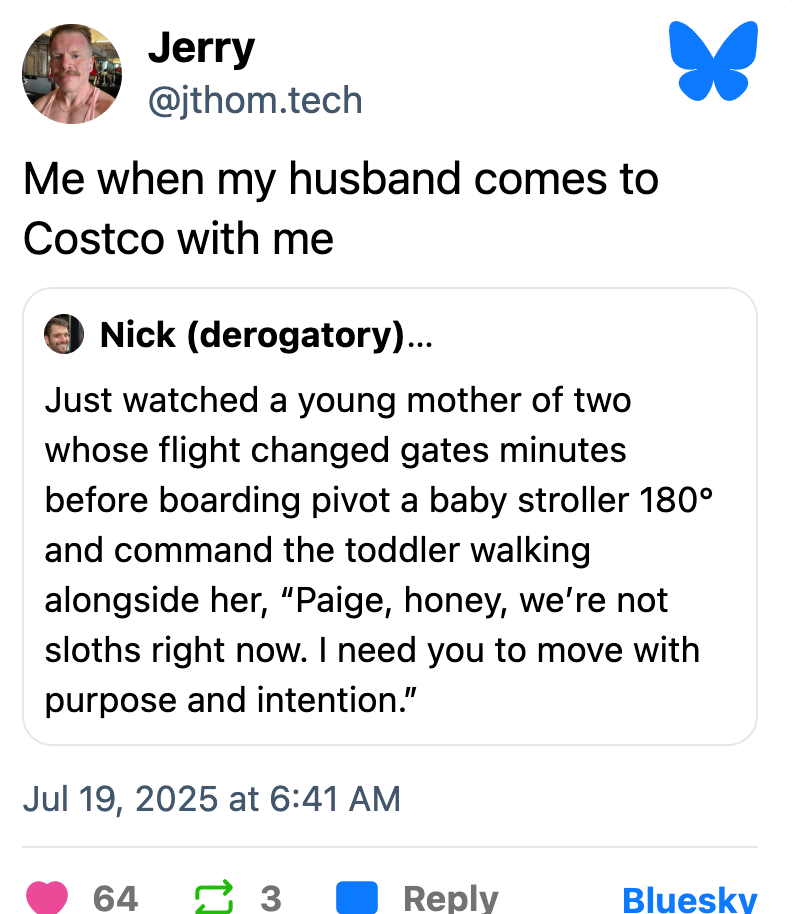Viewport: 792px width, 914px height.
Task: Click the Jul 19, 2025 timestamp
Action: [x=211, y=798]
